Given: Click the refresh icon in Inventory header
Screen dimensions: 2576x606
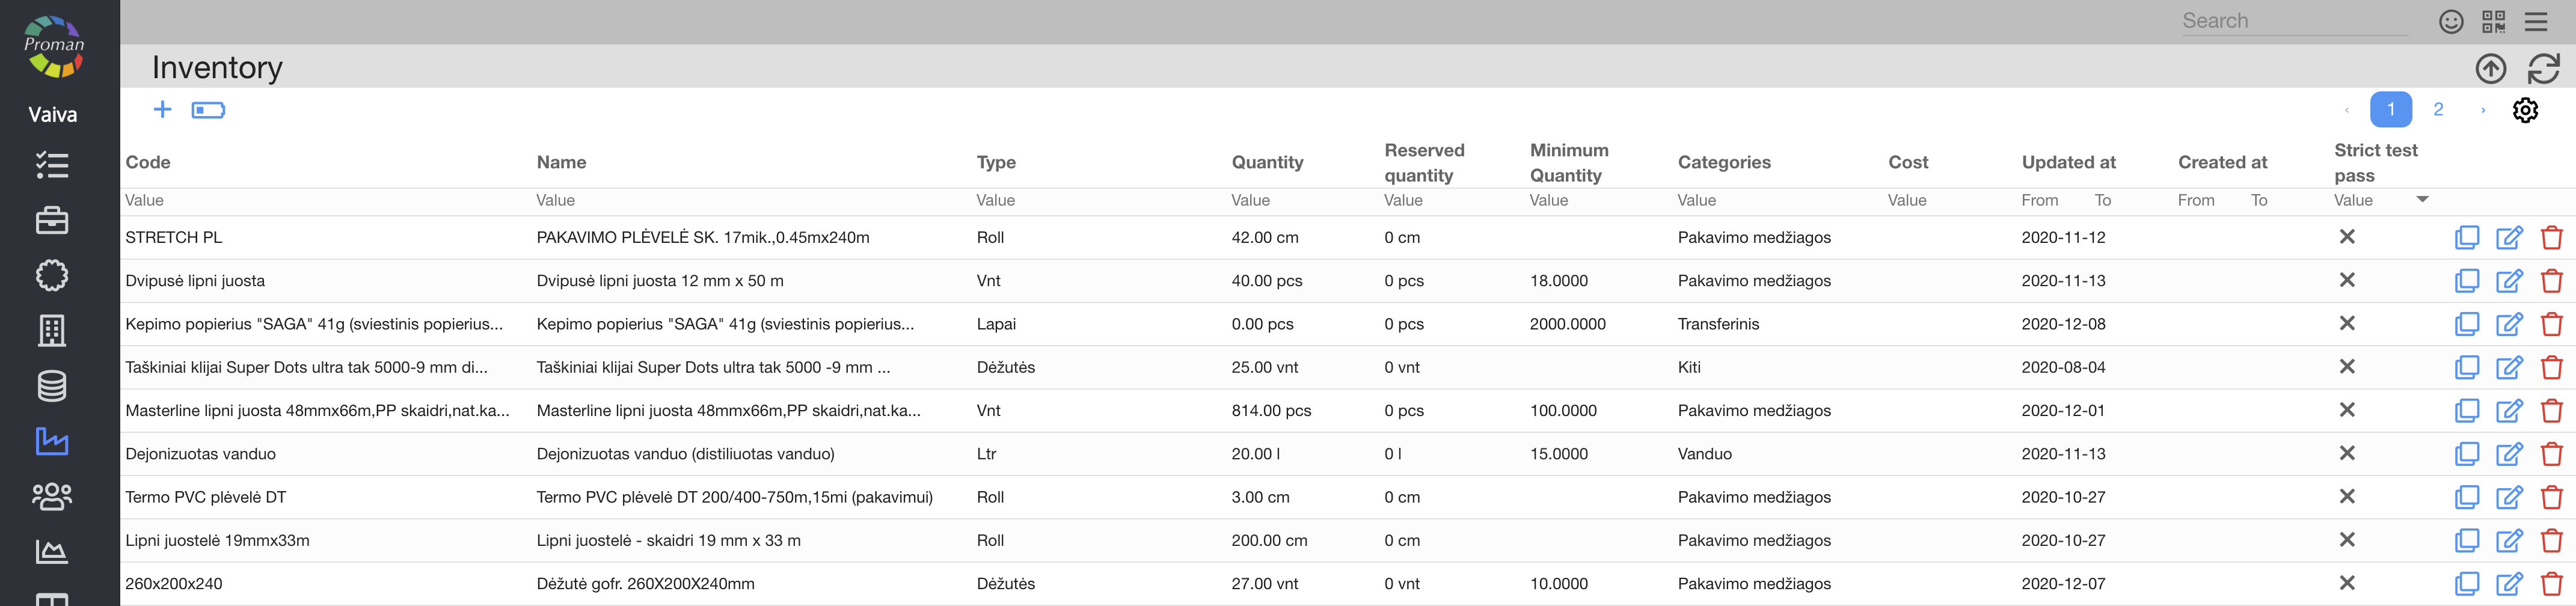Looking at the screenshot, I should [x=2543, y=69].
